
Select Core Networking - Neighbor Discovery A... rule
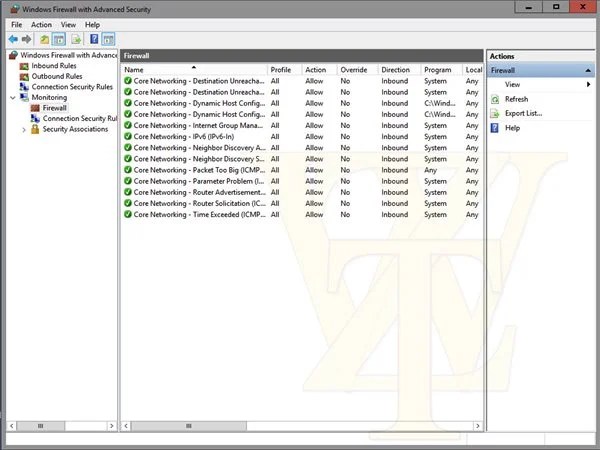[x=199, y=148]
